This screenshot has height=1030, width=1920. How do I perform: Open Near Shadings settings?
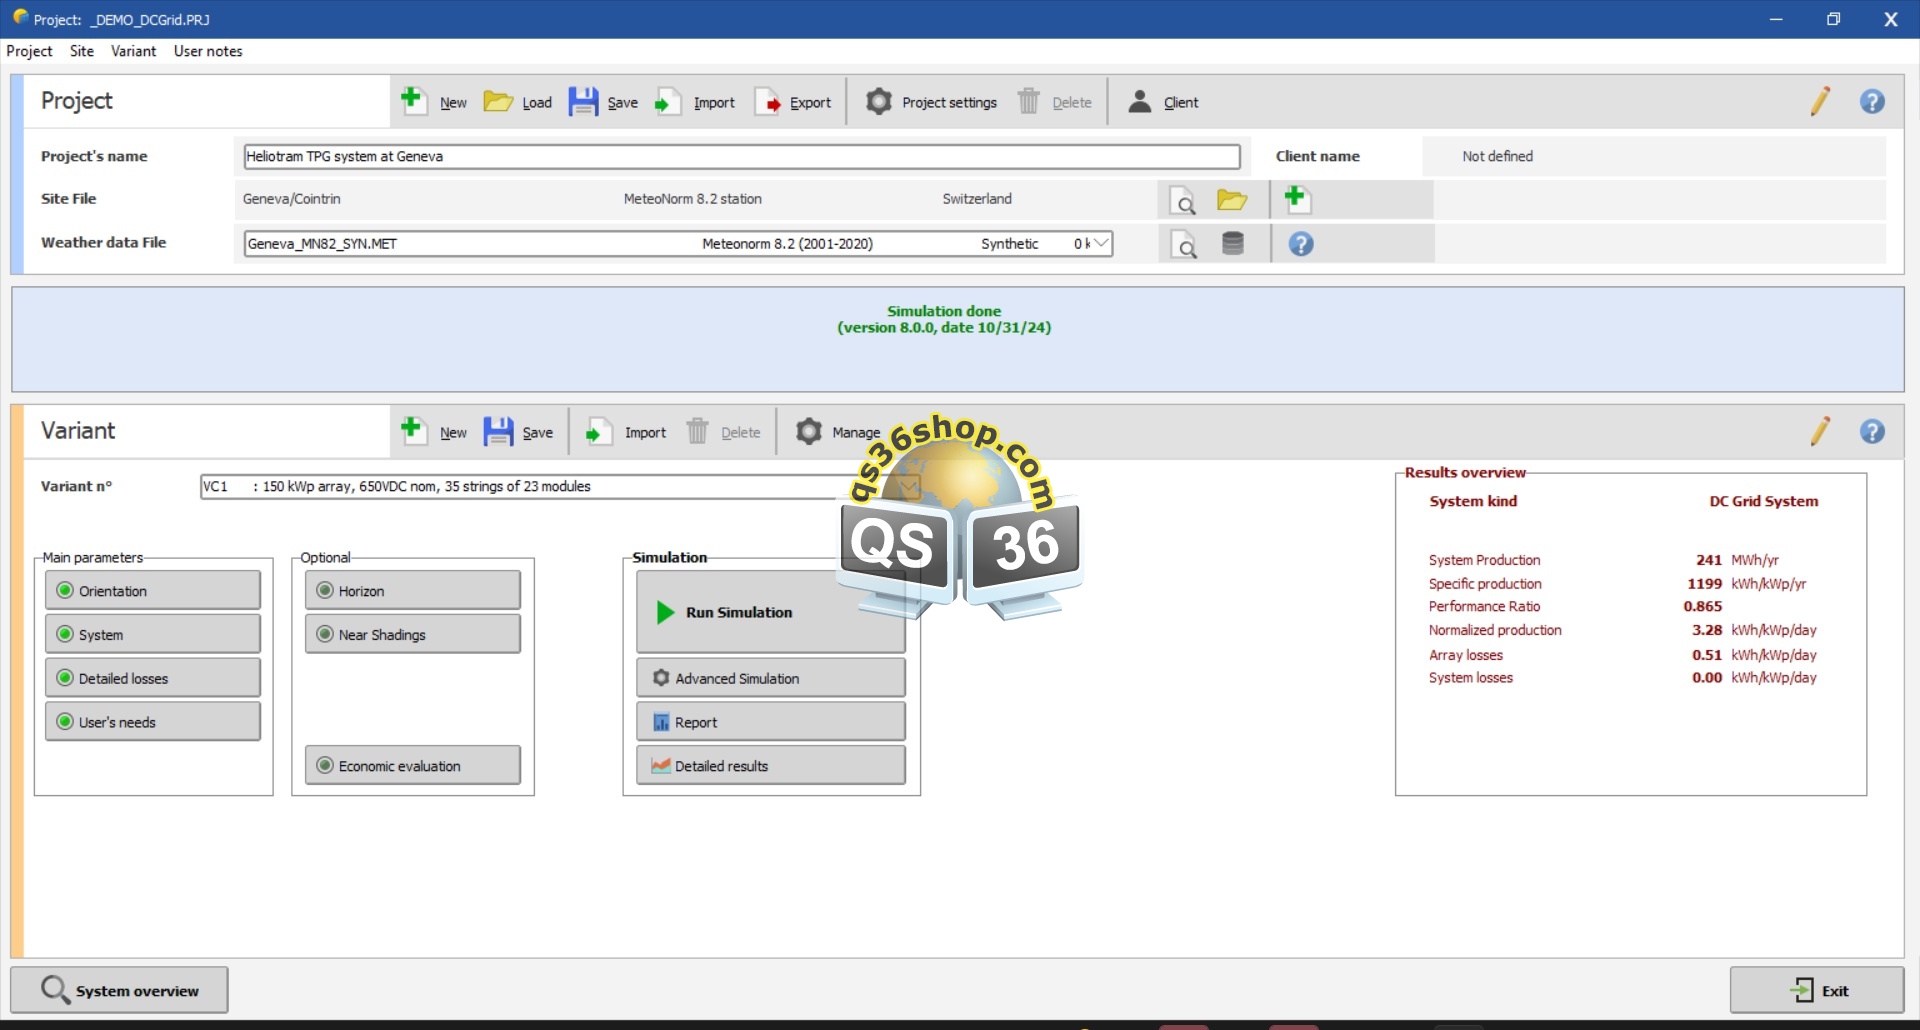pos(413,634)
